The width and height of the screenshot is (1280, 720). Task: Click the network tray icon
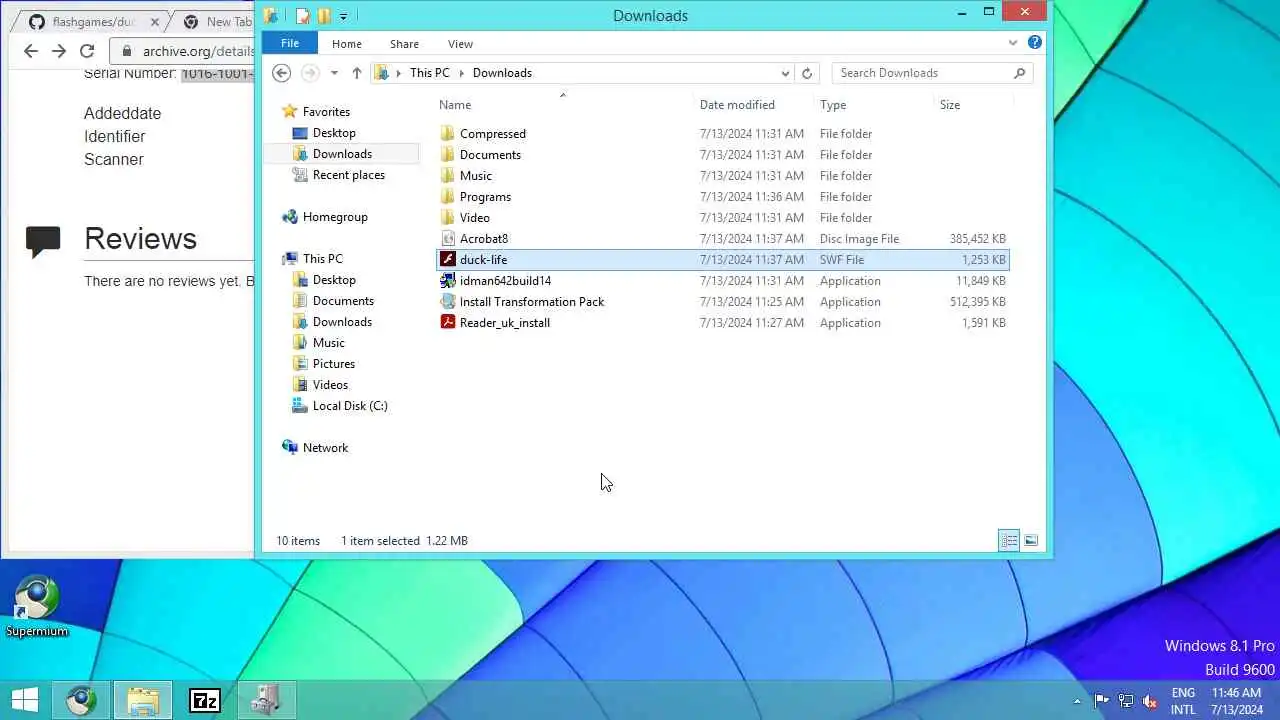pos(1126,701)
